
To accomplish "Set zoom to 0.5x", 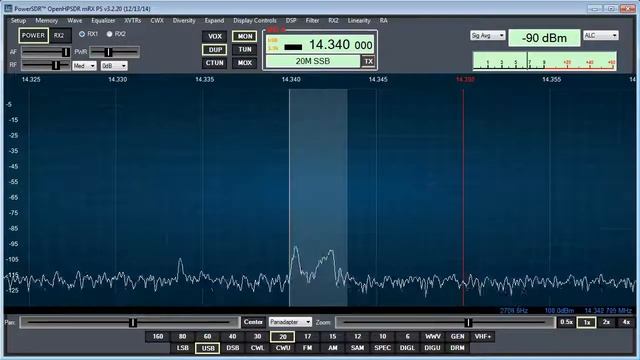I will pos(567,322).
